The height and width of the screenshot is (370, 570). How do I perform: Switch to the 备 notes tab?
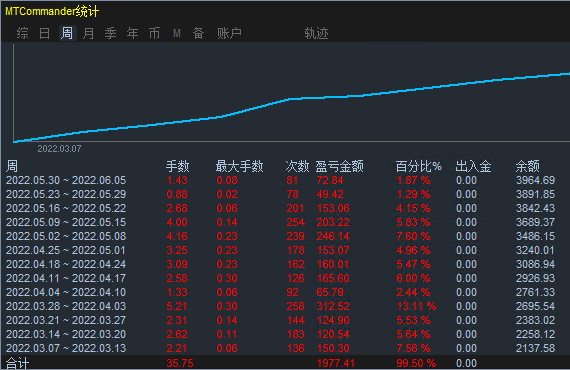tap(198, 33)
